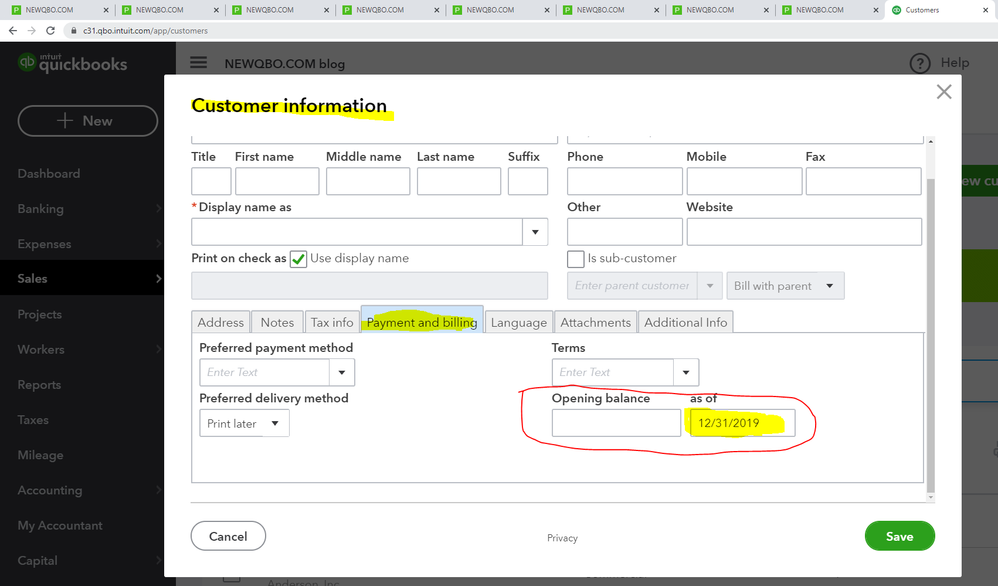The height and width of the screenshot is (586, 998).
Task: Switch to the Address tab
Action: click(x=220, y=322)
